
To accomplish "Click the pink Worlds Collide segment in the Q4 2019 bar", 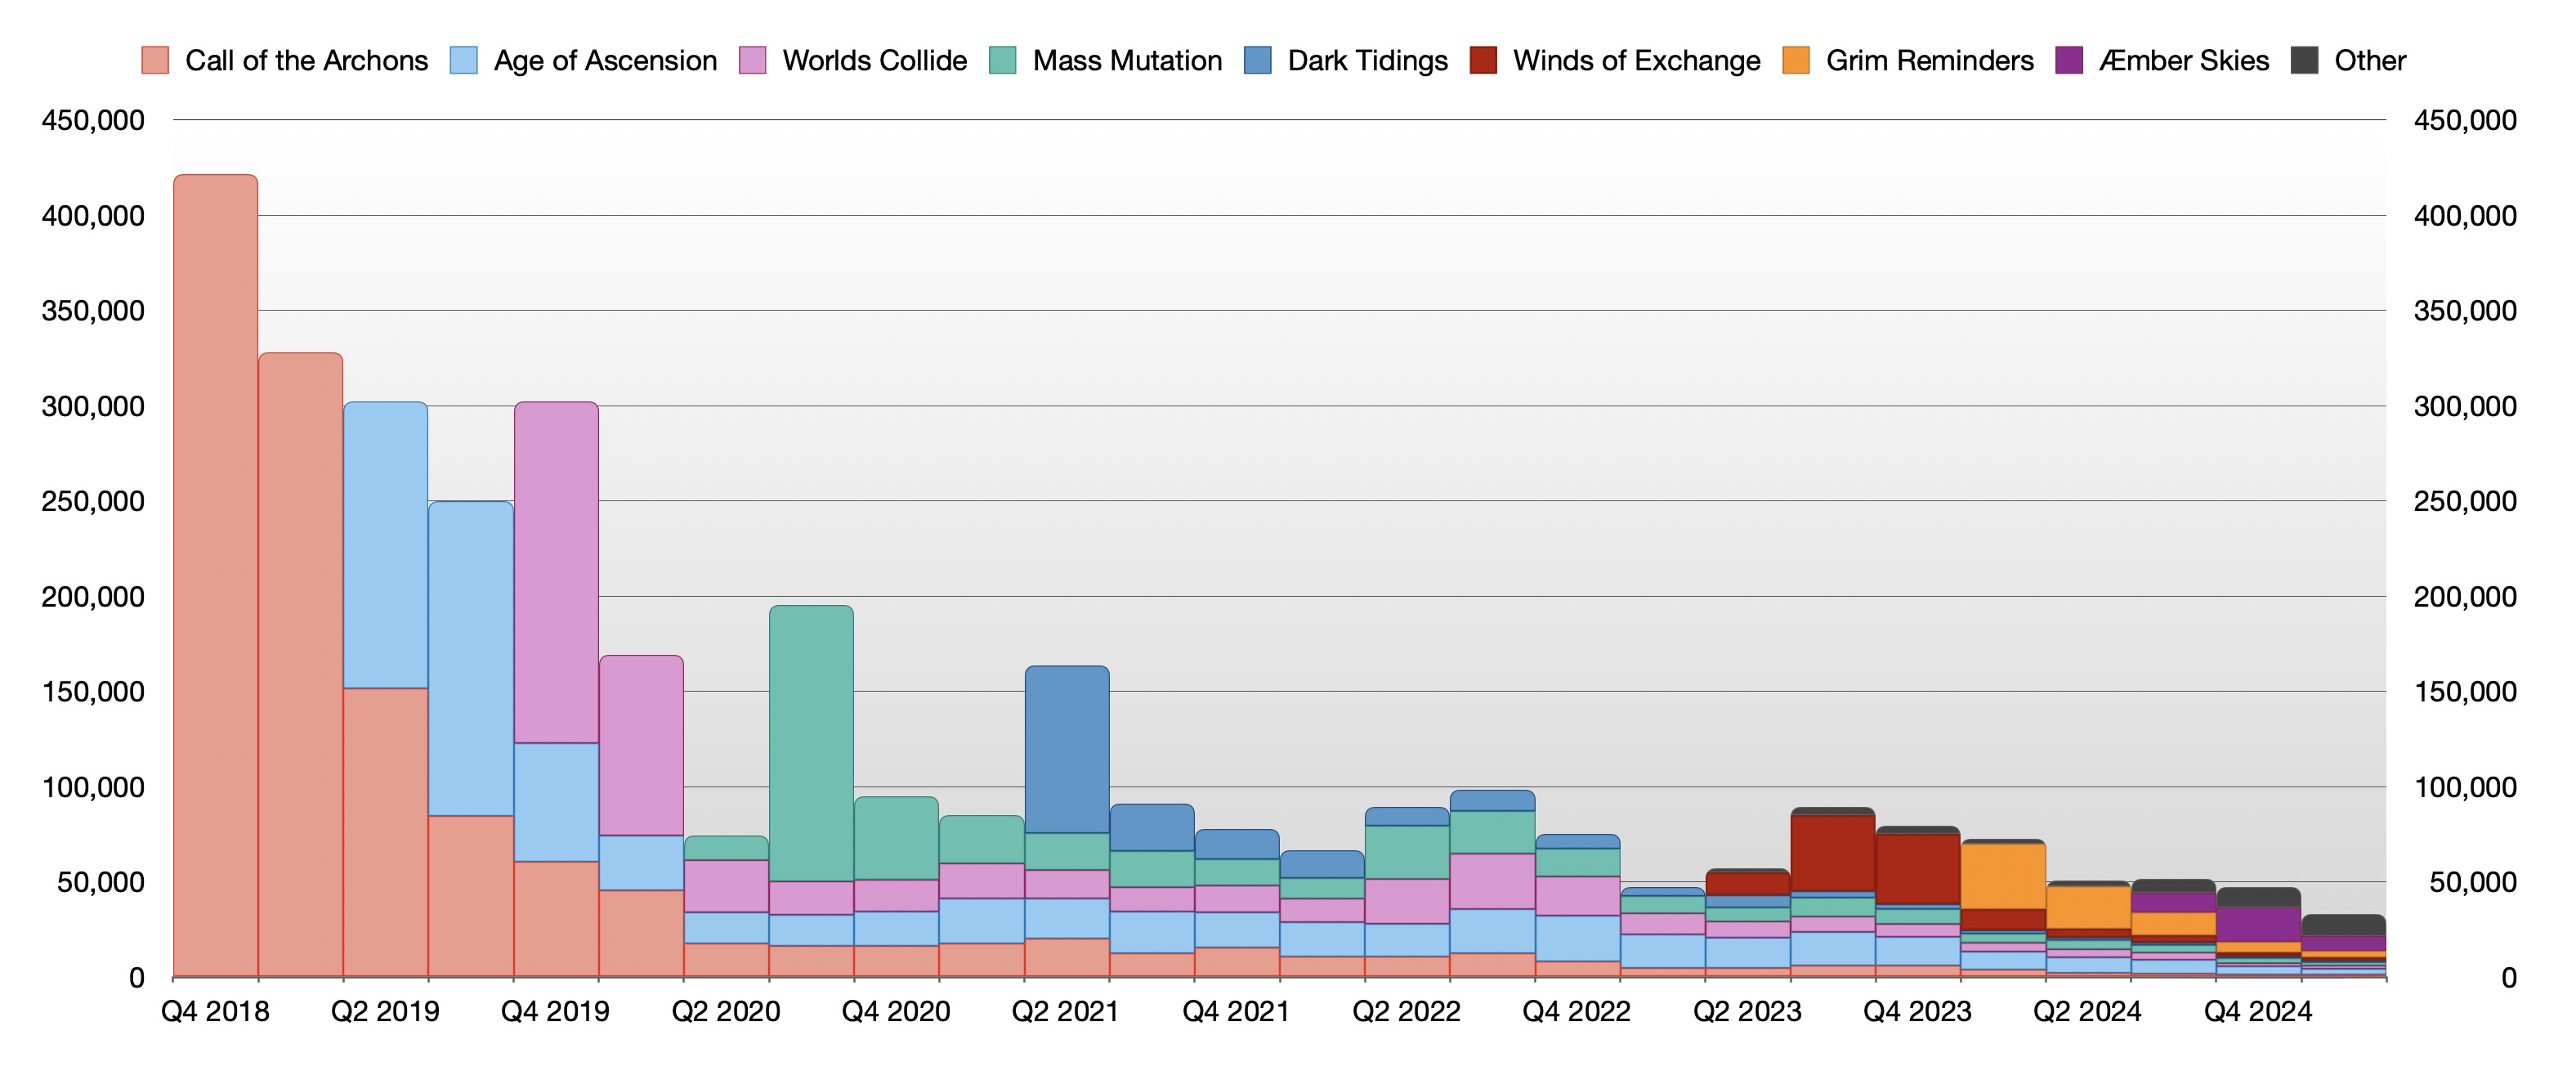I will [556, 572].
